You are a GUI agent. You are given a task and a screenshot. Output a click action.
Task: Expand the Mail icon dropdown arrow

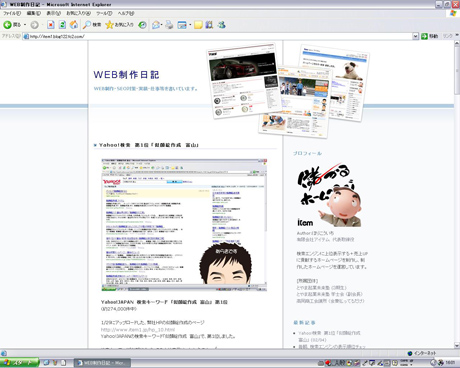pyautogui.click(x=162, y=25)
